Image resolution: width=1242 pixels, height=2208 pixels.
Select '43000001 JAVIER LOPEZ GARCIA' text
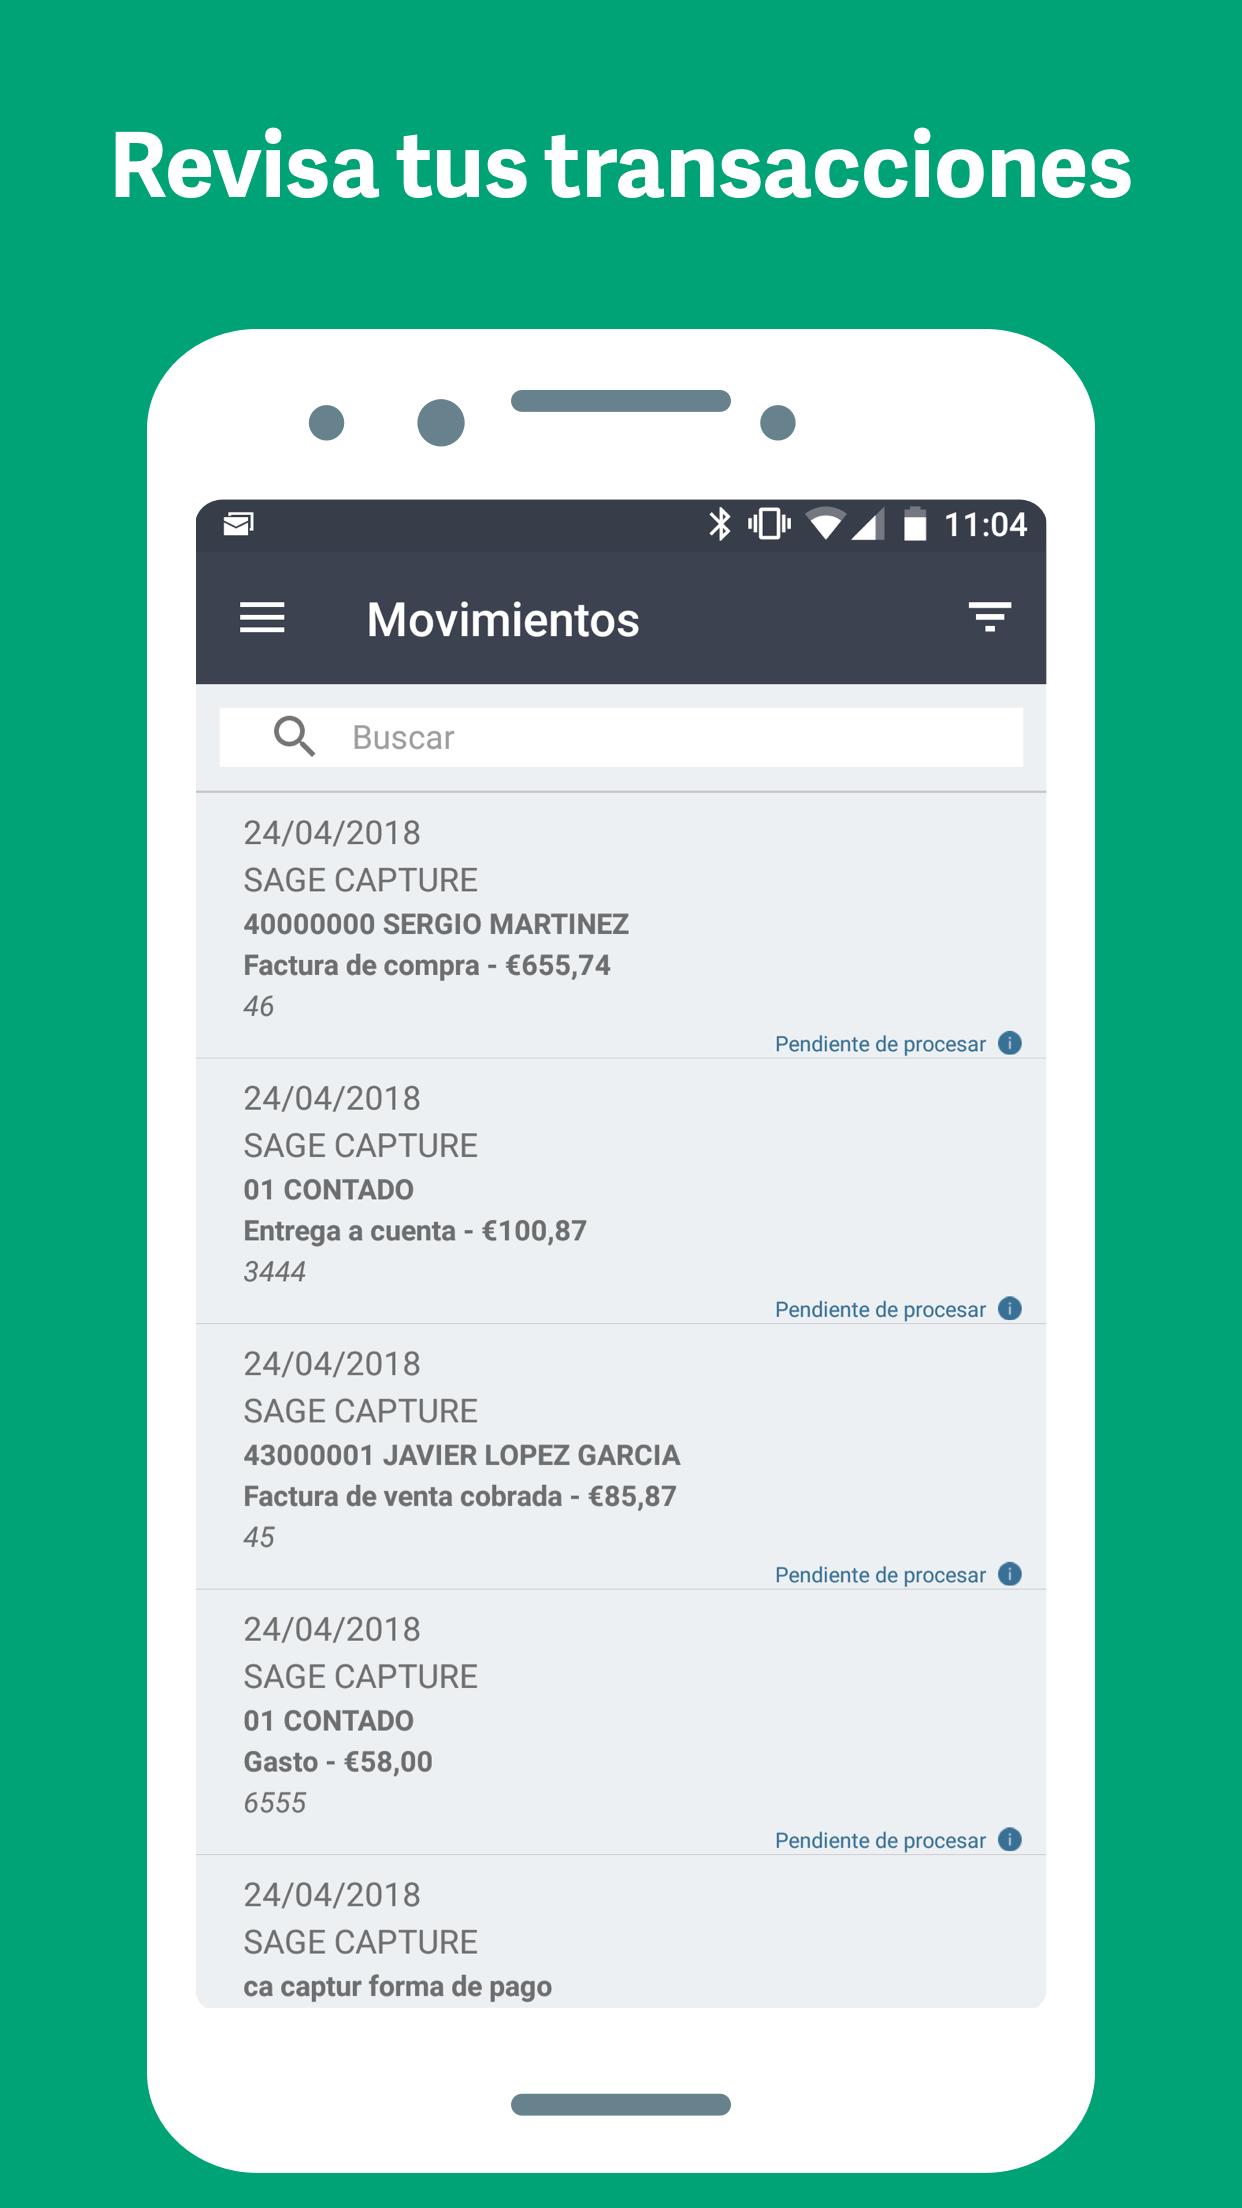coord(462,1455)
